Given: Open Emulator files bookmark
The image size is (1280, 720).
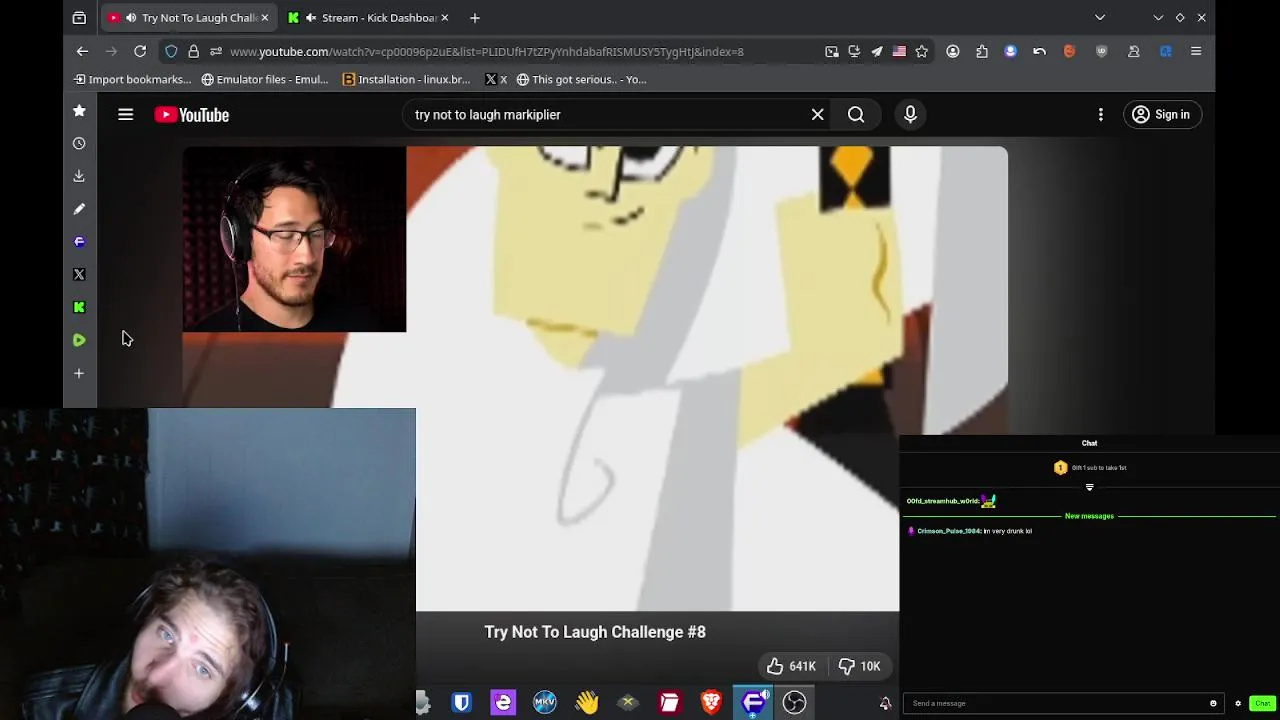Looking at the screenshot, I should (x=265, y=79).
